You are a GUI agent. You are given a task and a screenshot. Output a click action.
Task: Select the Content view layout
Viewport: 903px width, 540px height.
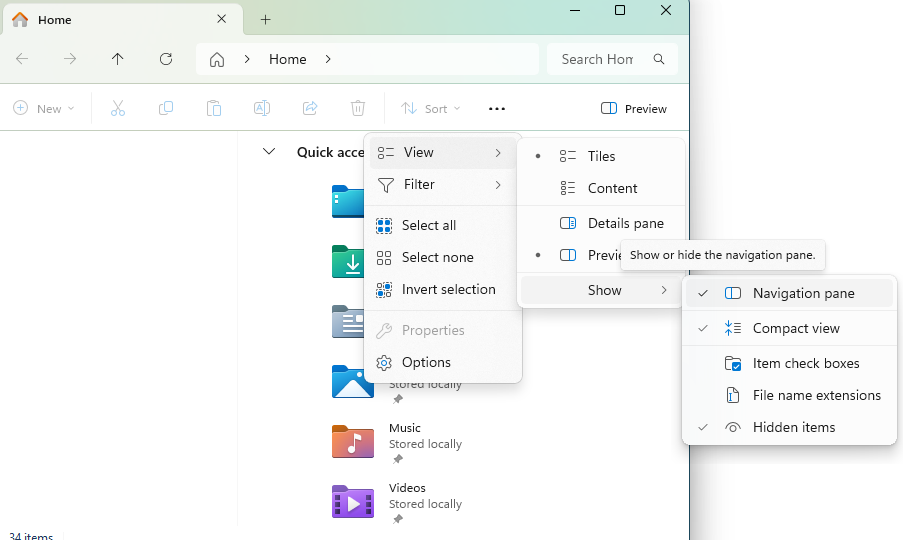pyautogui.click(x=601, y=188)
